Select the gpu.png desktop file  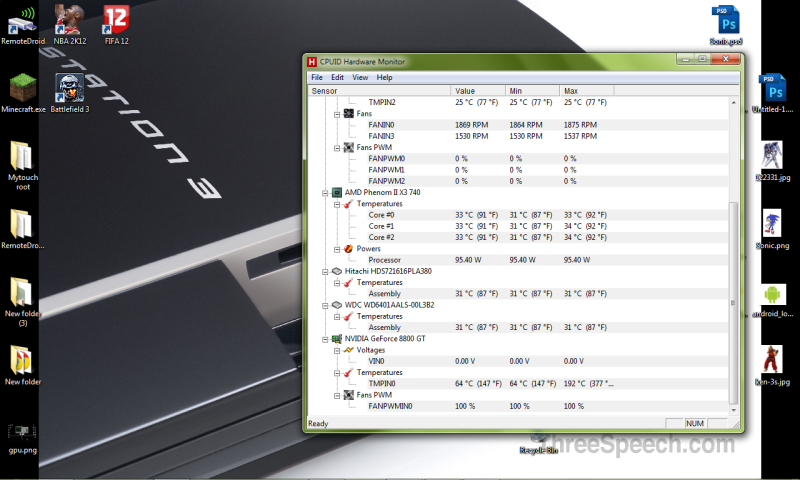point(22,439)
